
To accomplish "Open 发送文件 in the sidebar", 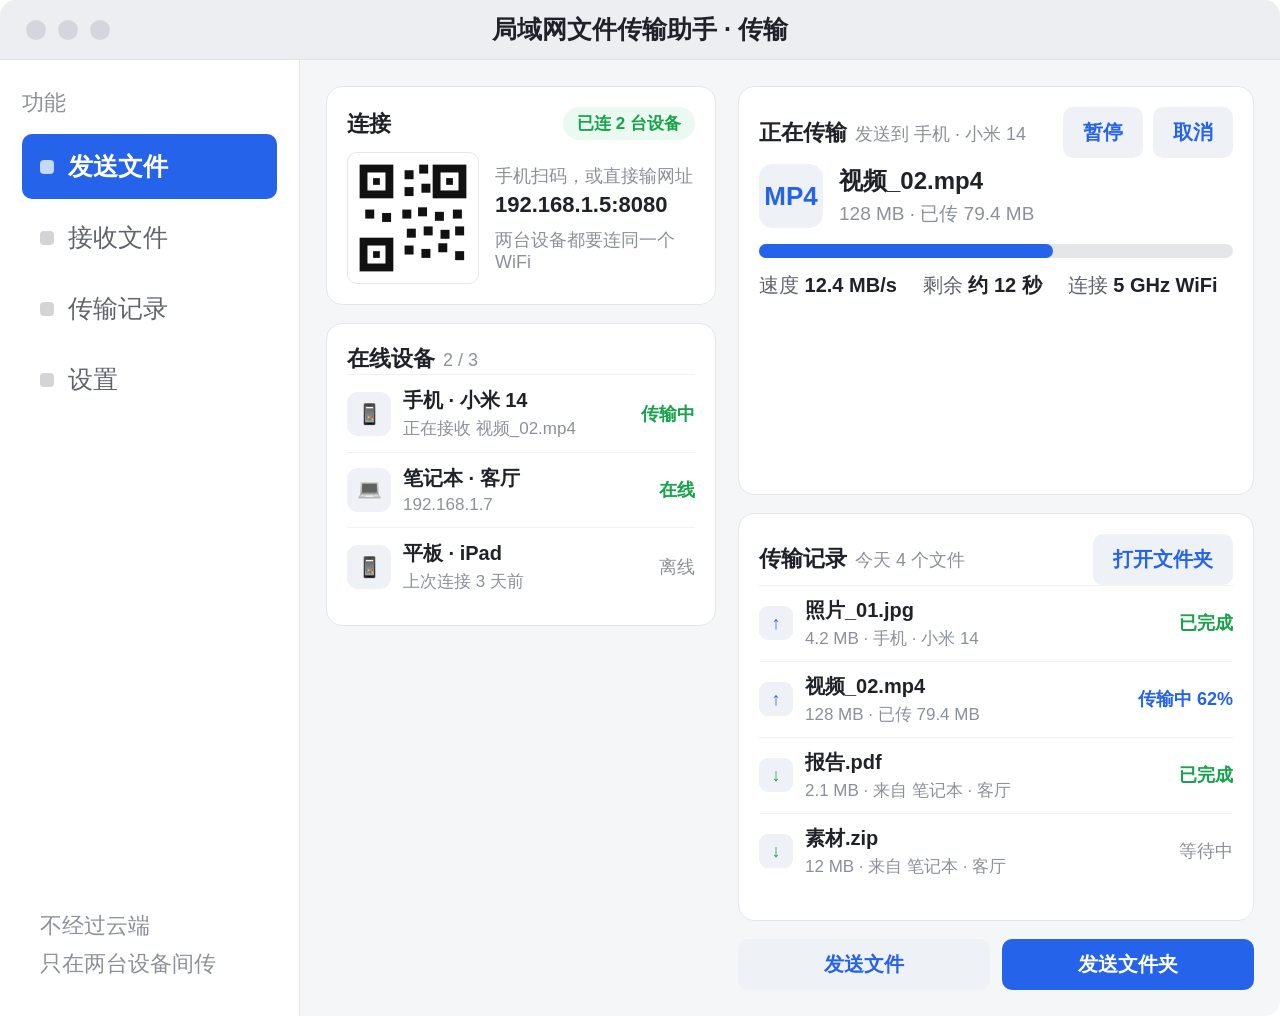I will click(149, 166).
